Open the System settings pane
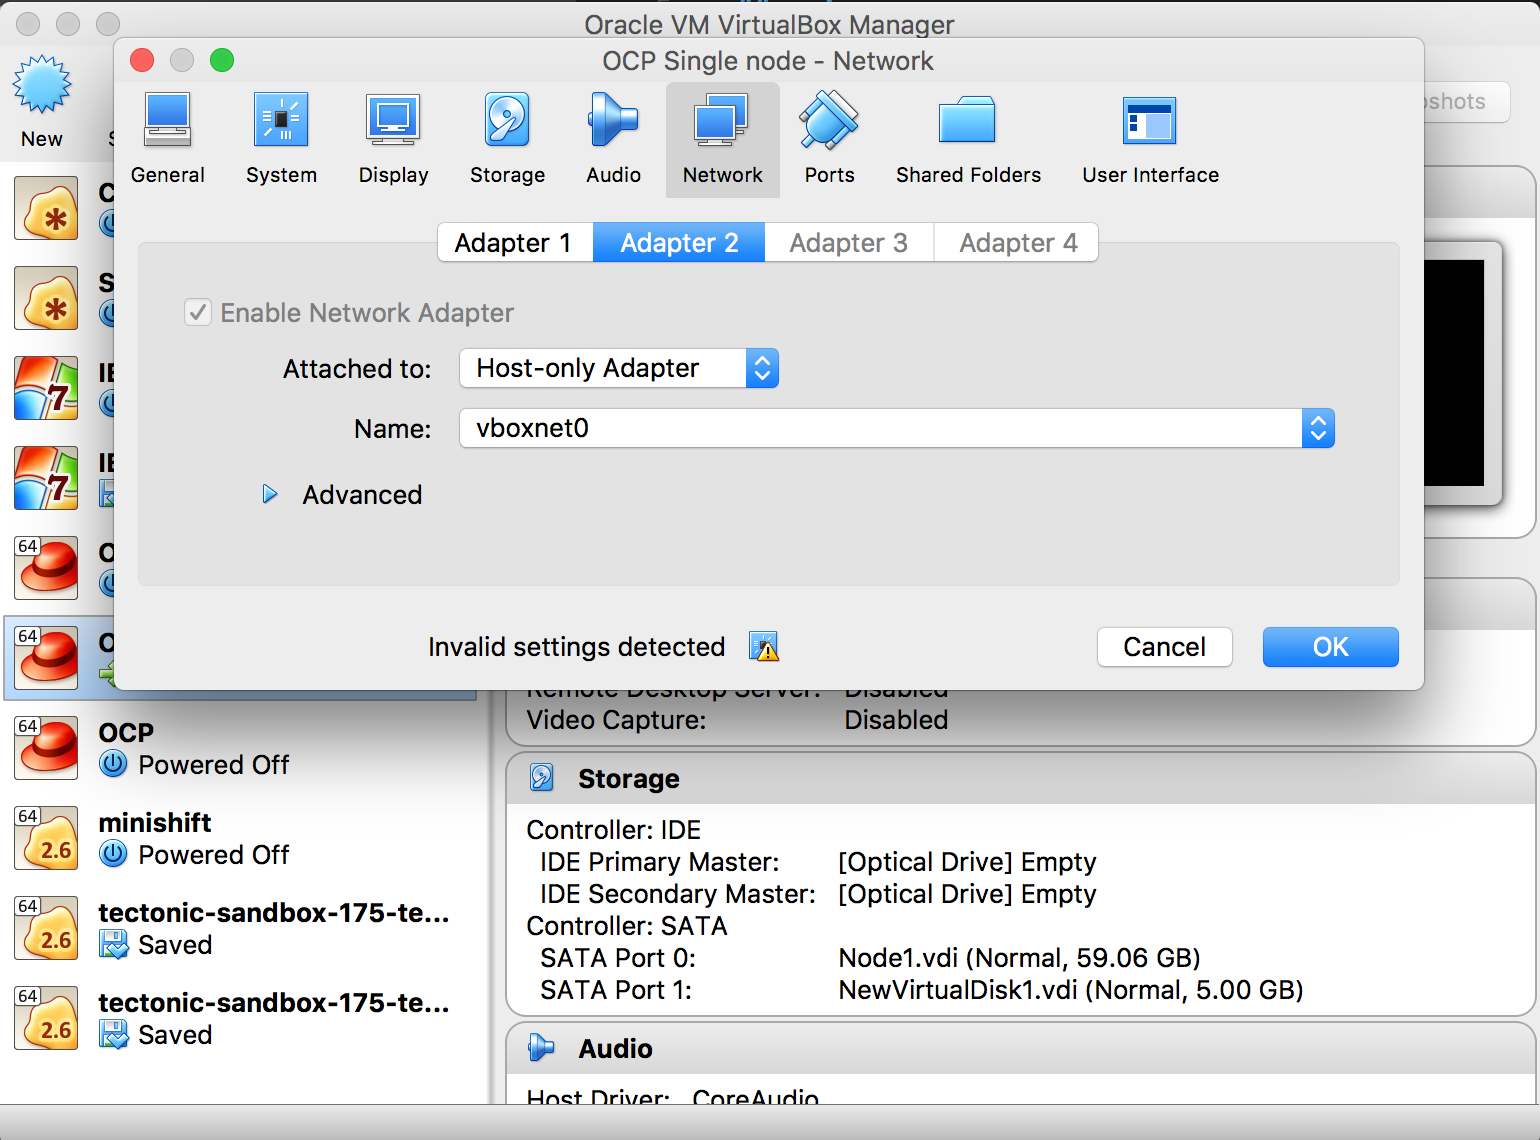This screenshot has width=1540, height=1140. [x=281, y=139]
